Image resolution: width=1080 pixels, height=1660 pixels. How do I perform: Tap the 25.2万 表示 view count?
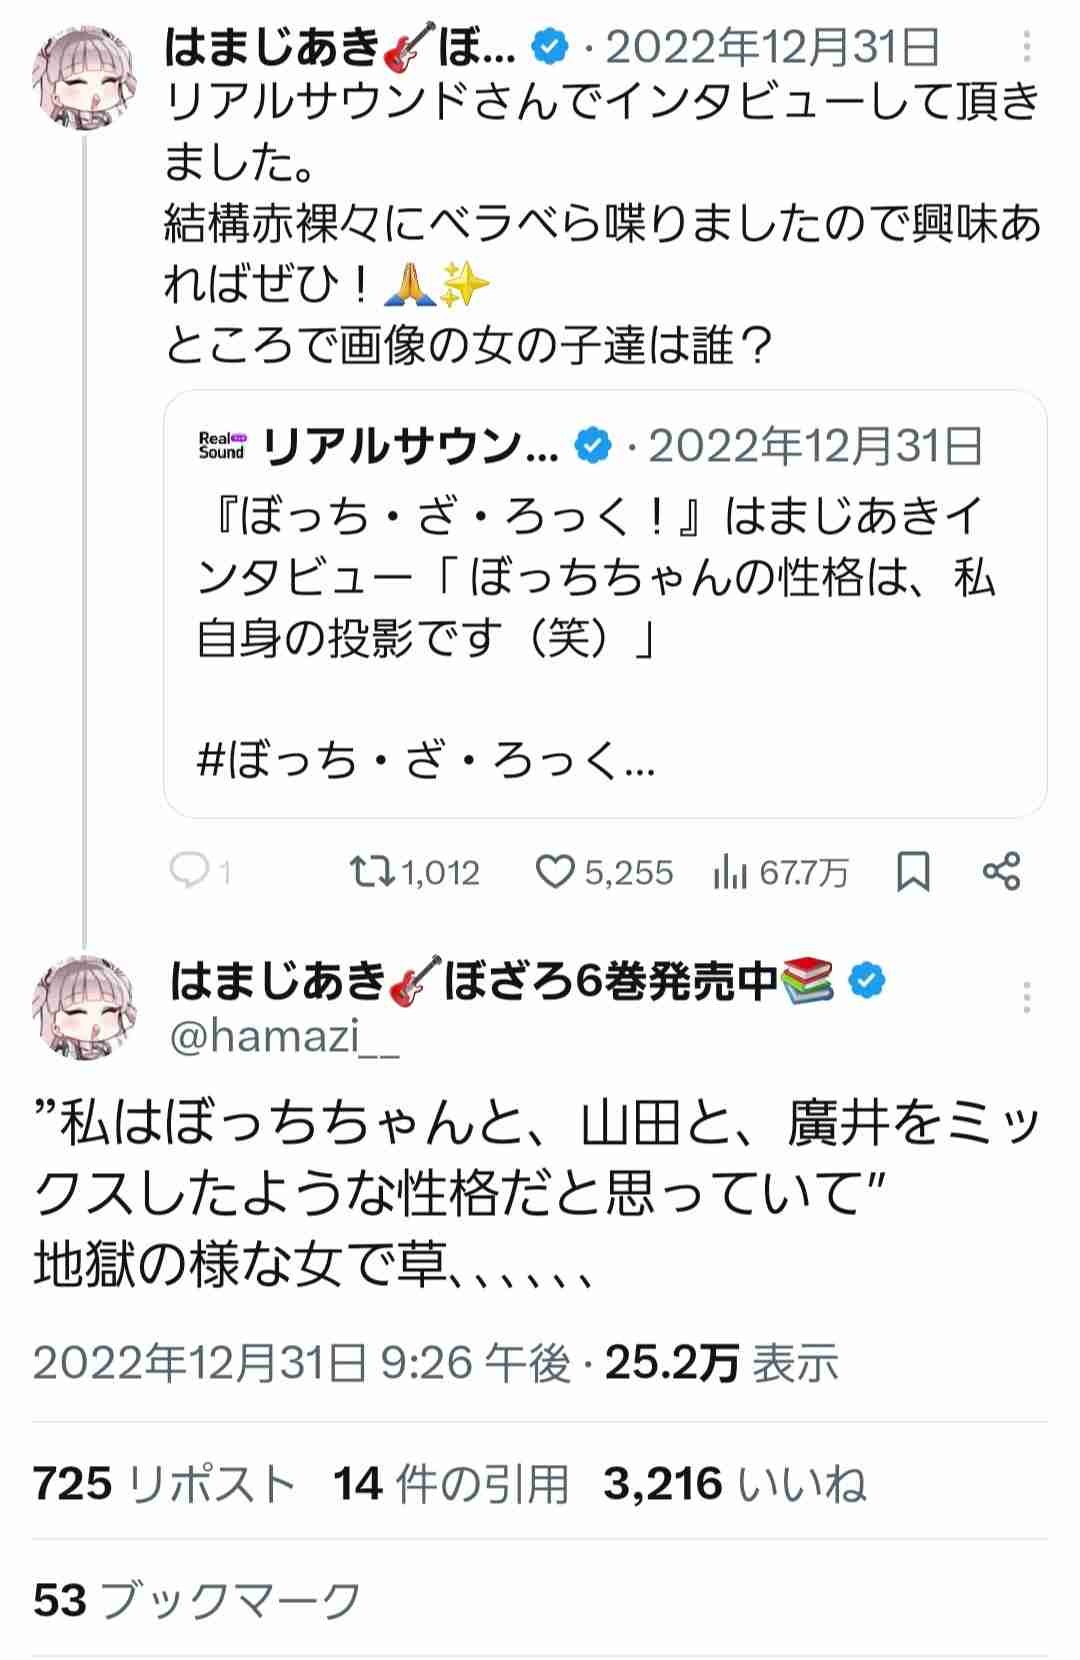pyautogui.click(x=721, y=1363)
